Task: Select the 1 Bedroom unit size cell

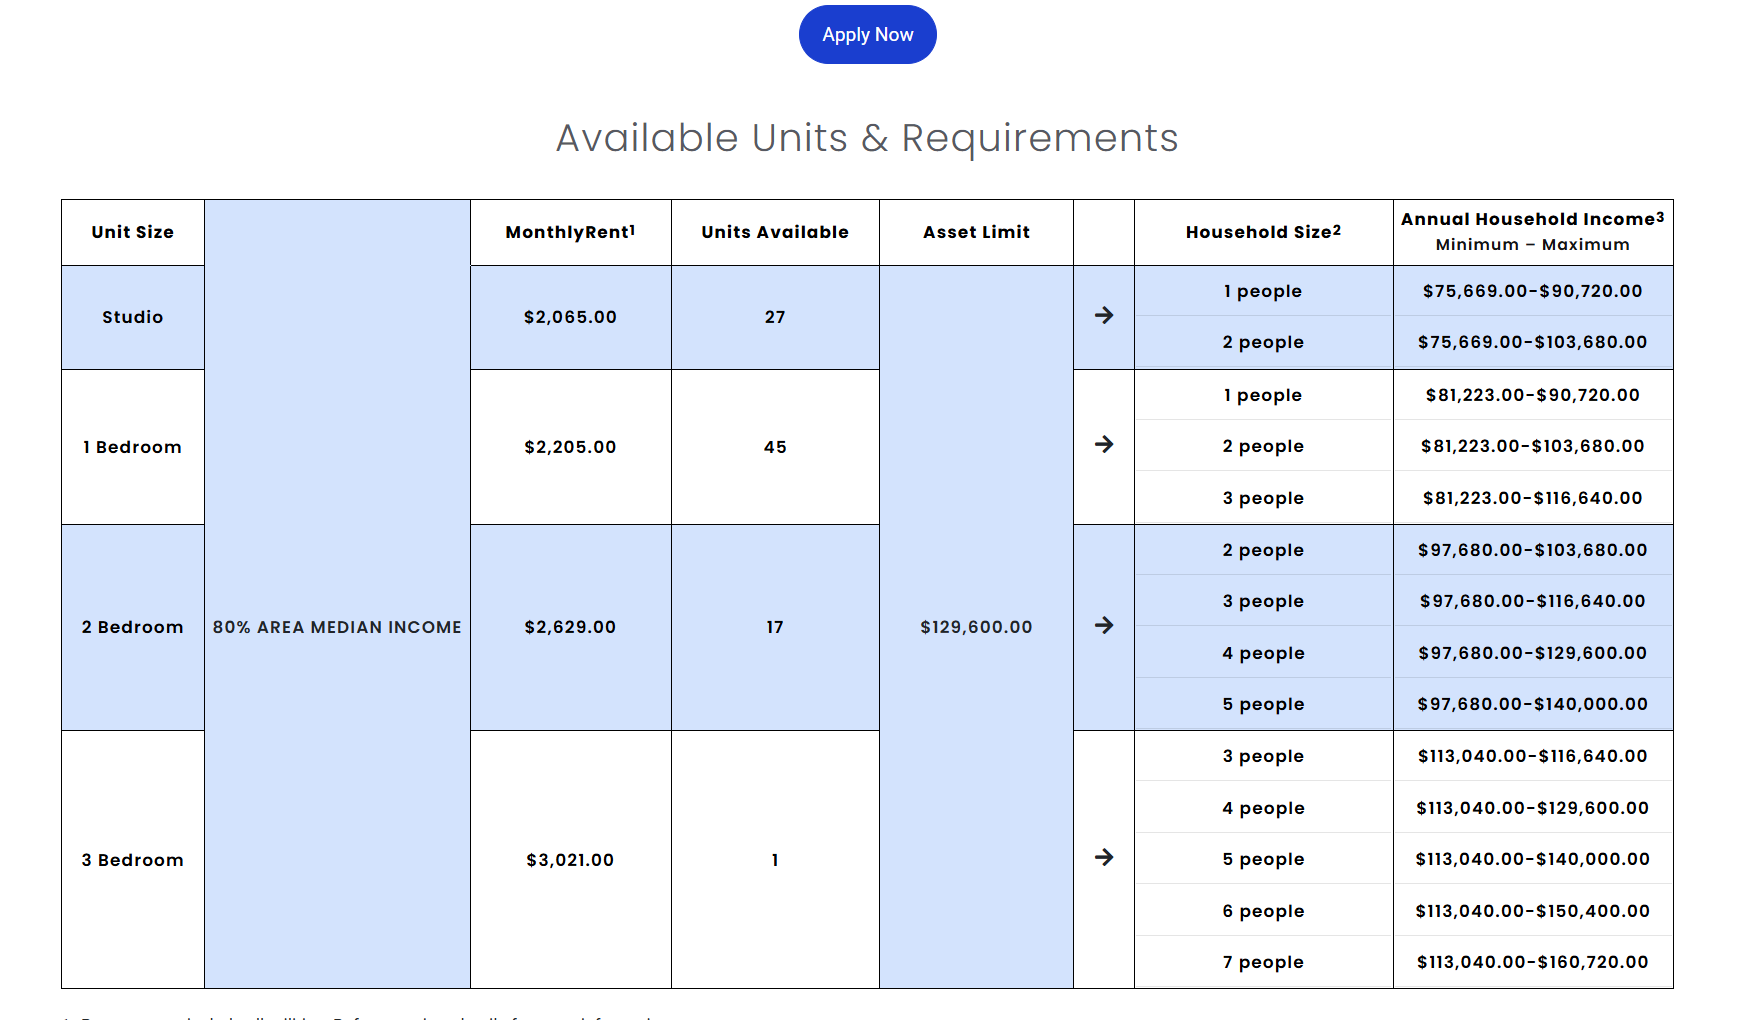Action: pyautogui.click(x=133, y=447)
